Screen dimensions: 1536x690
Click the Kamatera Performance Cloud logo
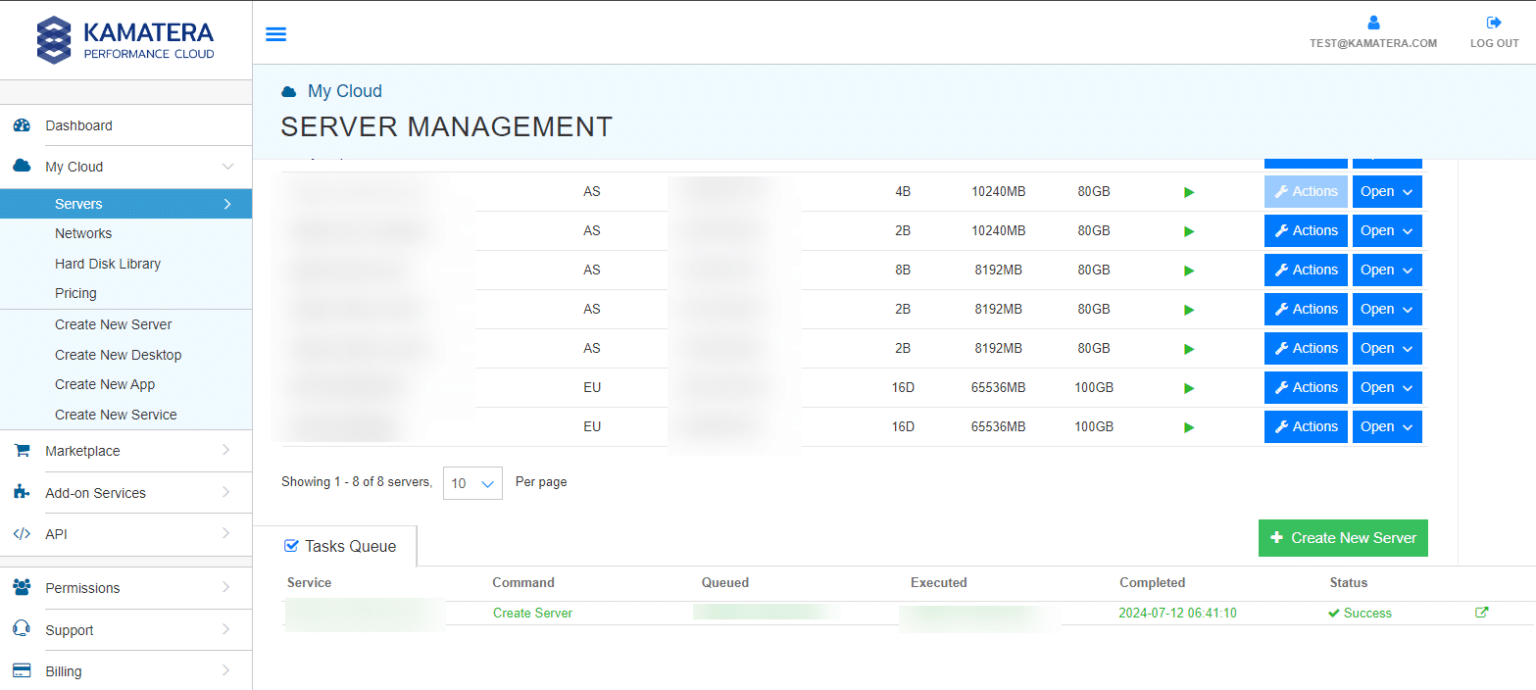124,40
